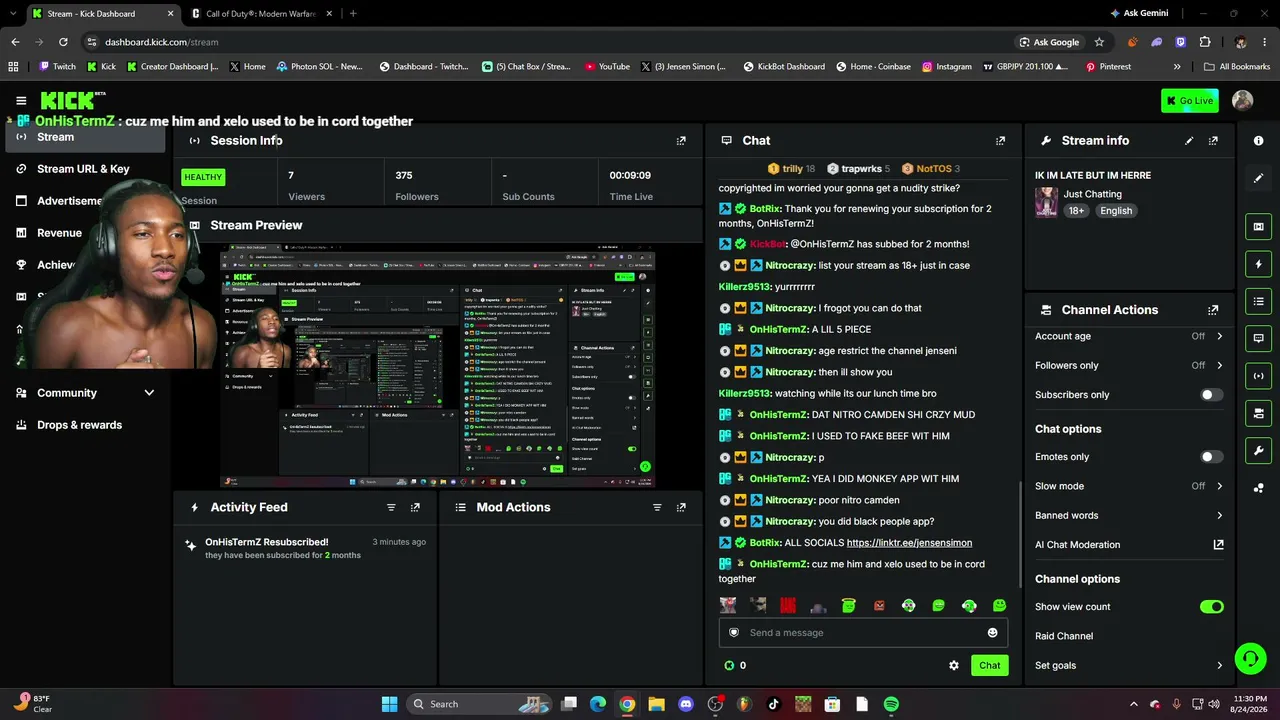Open Spotify from the taskbar
Viewport: 1280px width, 720px height.
(891, 704)
